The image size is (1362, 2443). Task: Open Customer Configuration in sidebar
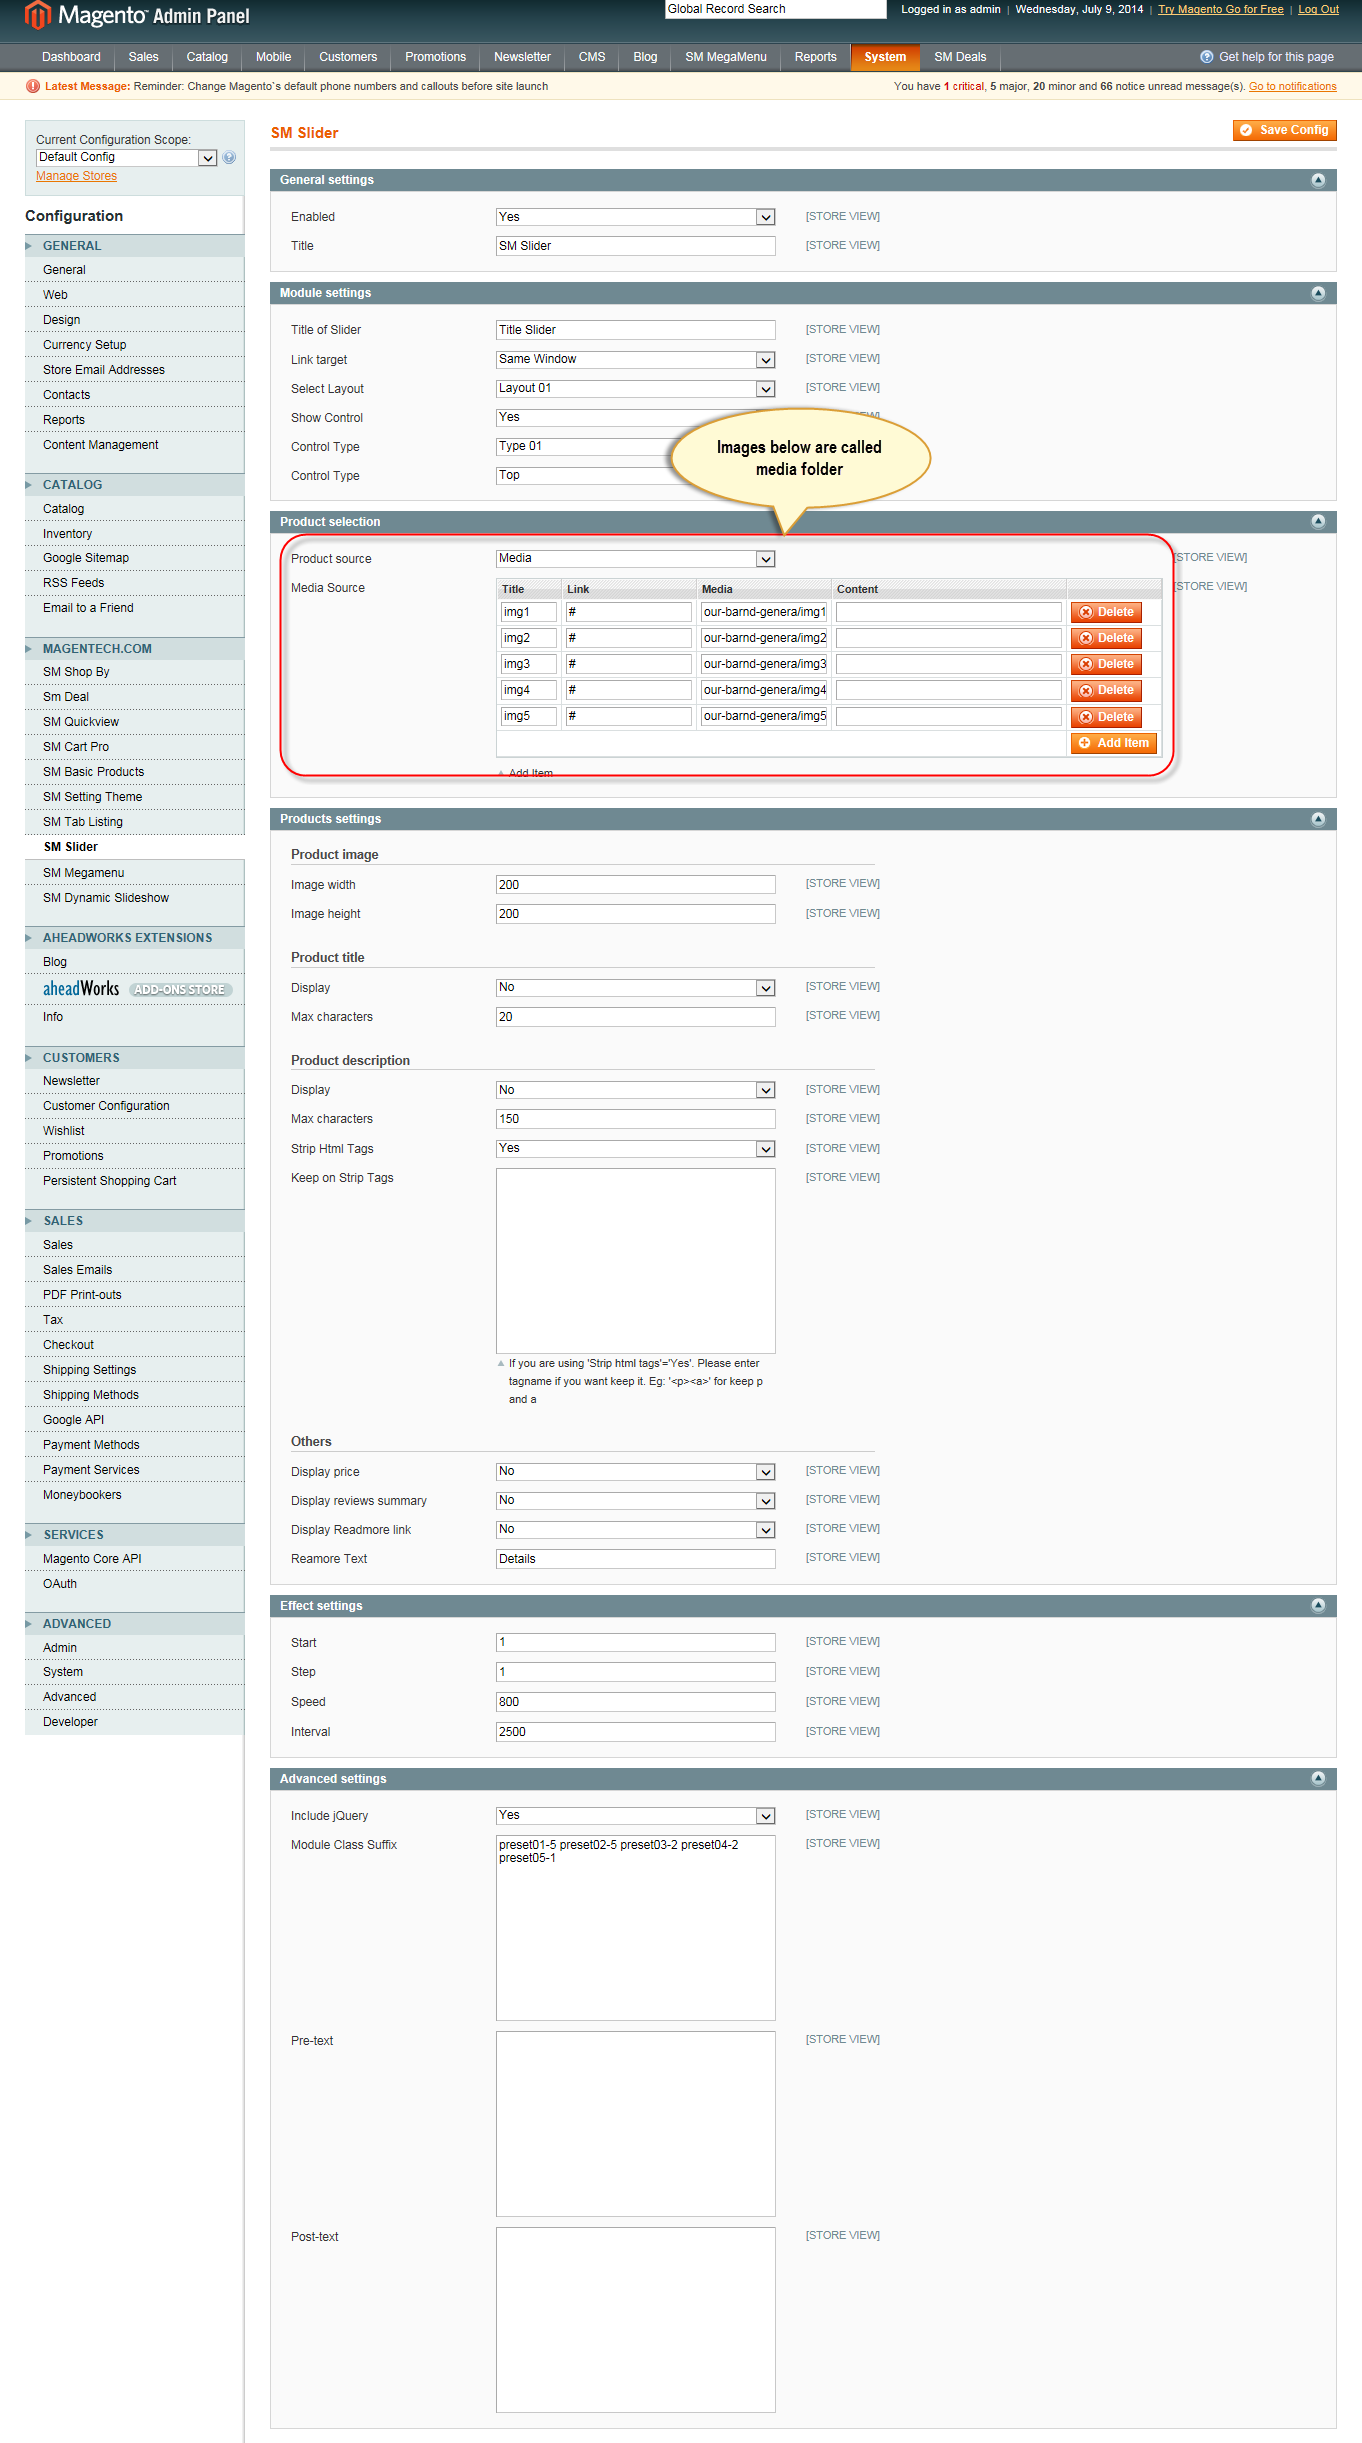point(106,1106)
